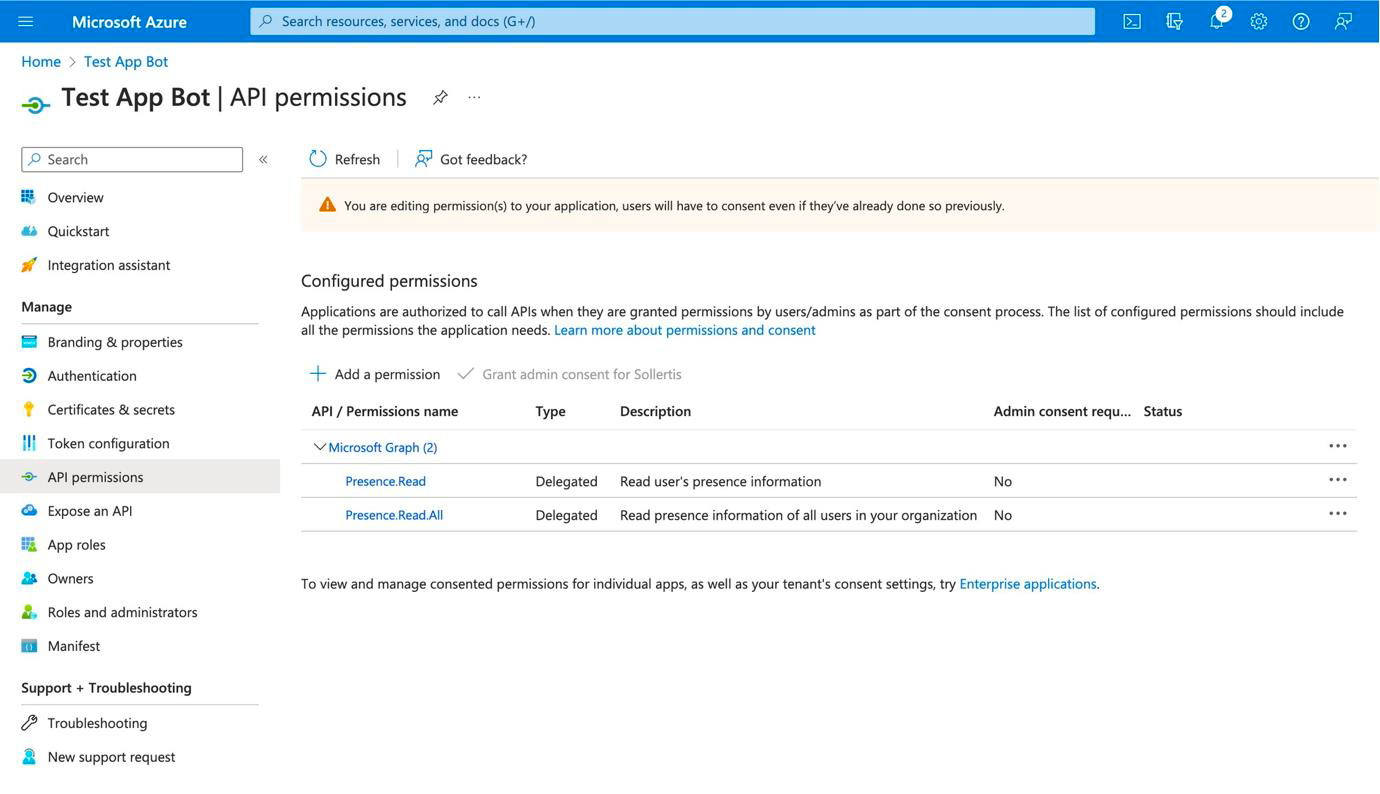
Task: Open Directories and subscriptions filter icon
Action: (1174, 21)
